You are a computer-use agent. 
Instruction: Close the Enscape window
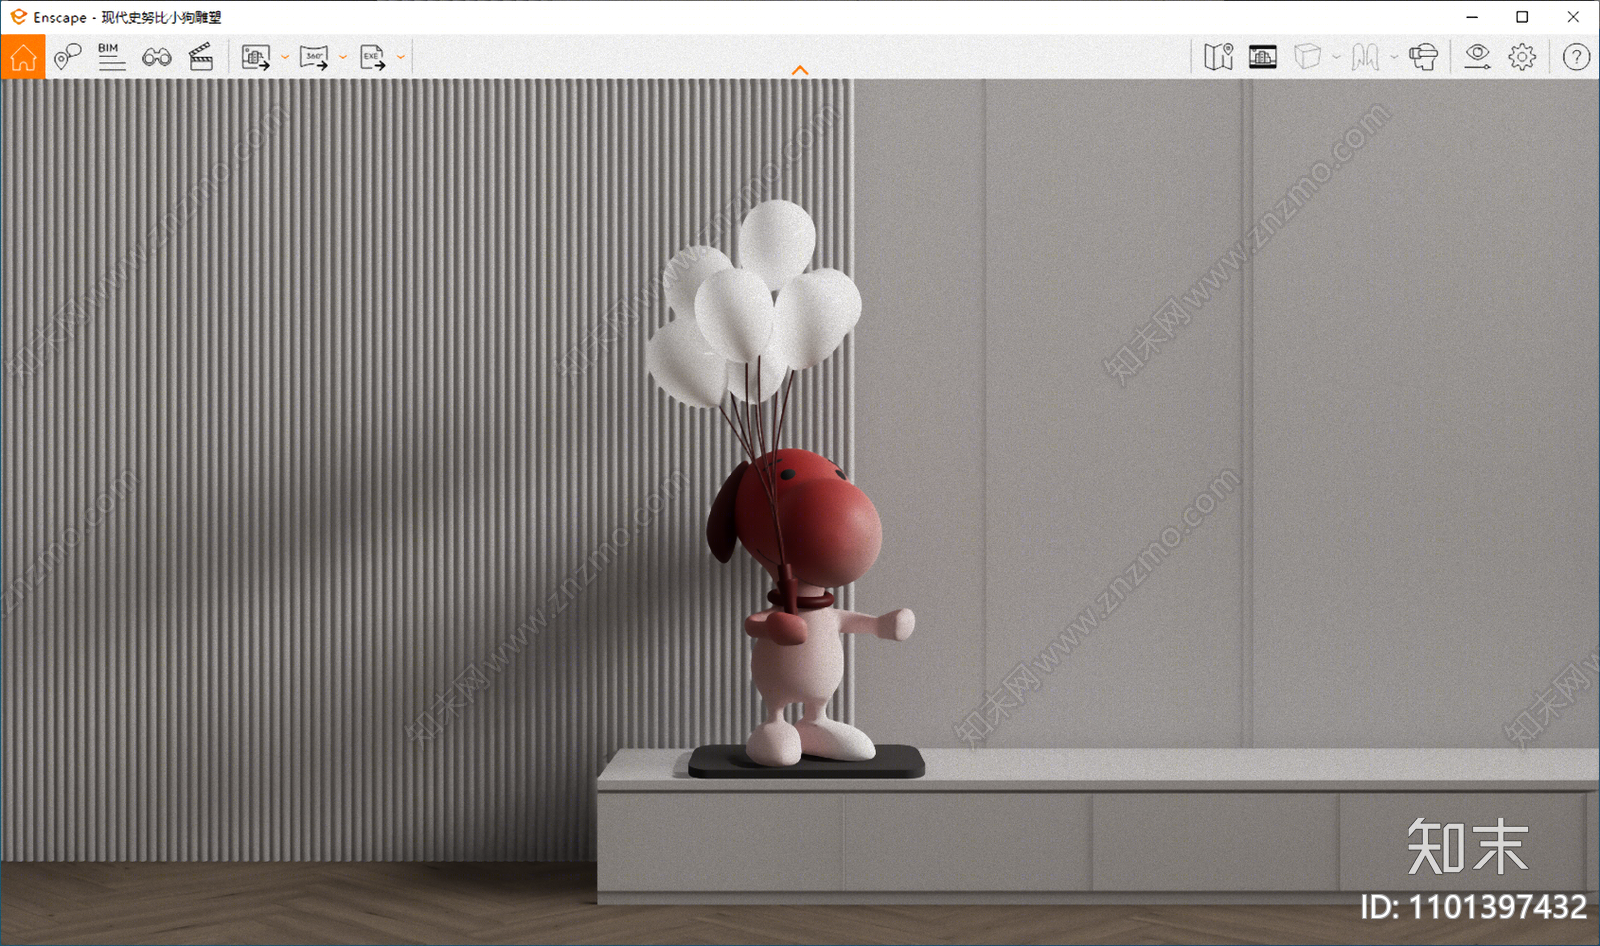click(1573, 17)
